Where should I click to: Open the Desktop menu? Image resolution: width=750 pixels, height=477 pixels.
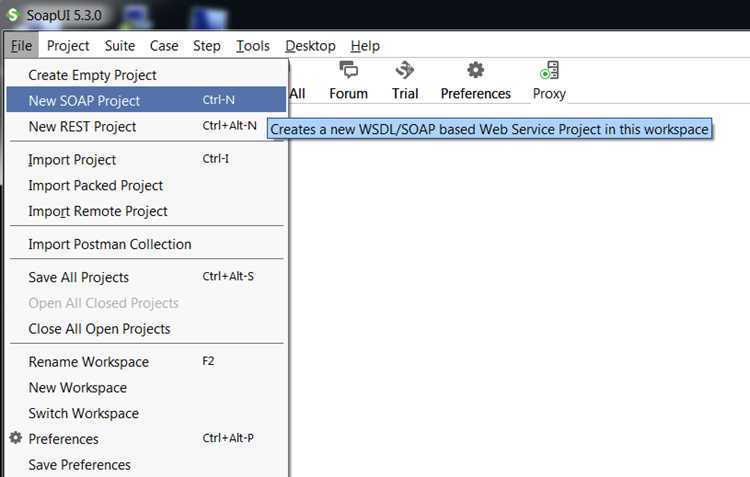310,46
